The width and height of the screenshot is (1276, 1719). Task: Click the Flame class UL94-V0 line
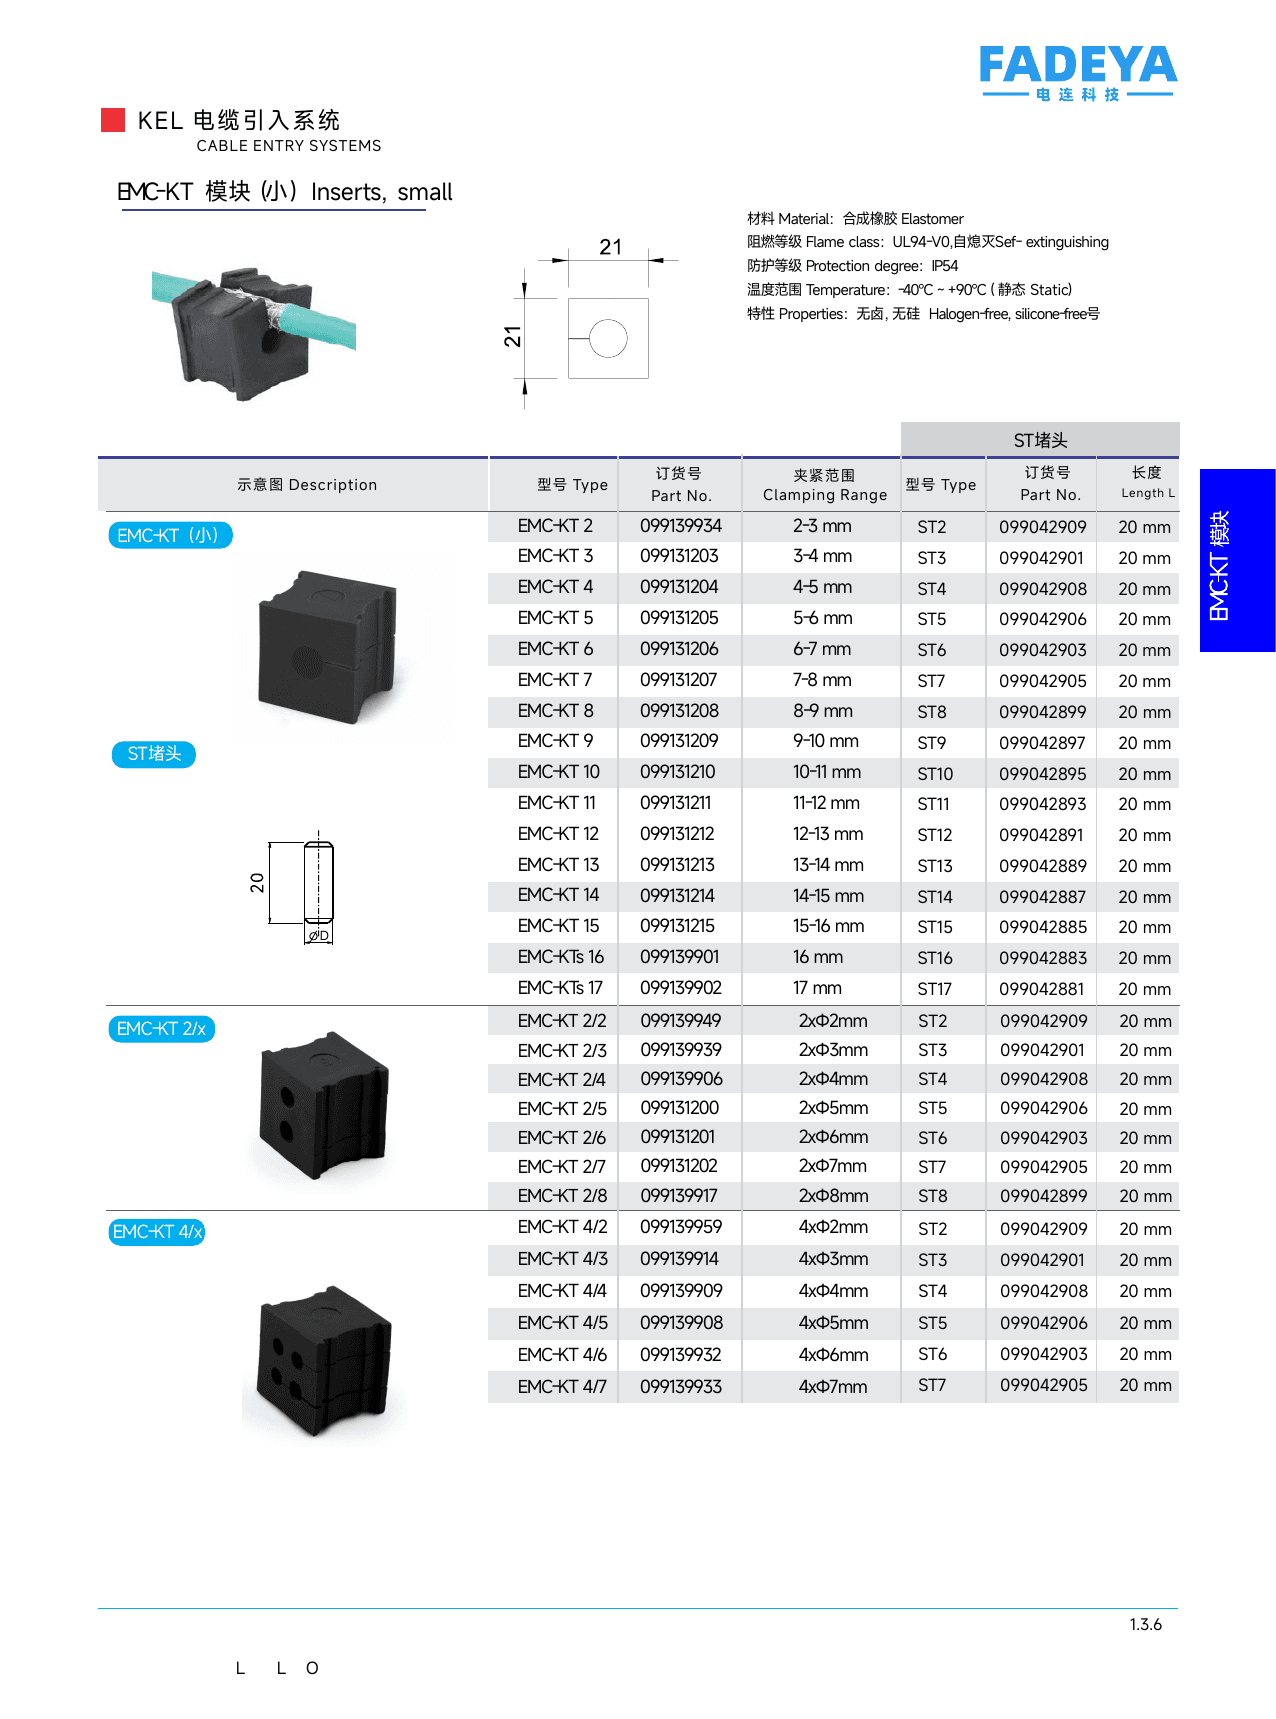(x=928, y=242)
